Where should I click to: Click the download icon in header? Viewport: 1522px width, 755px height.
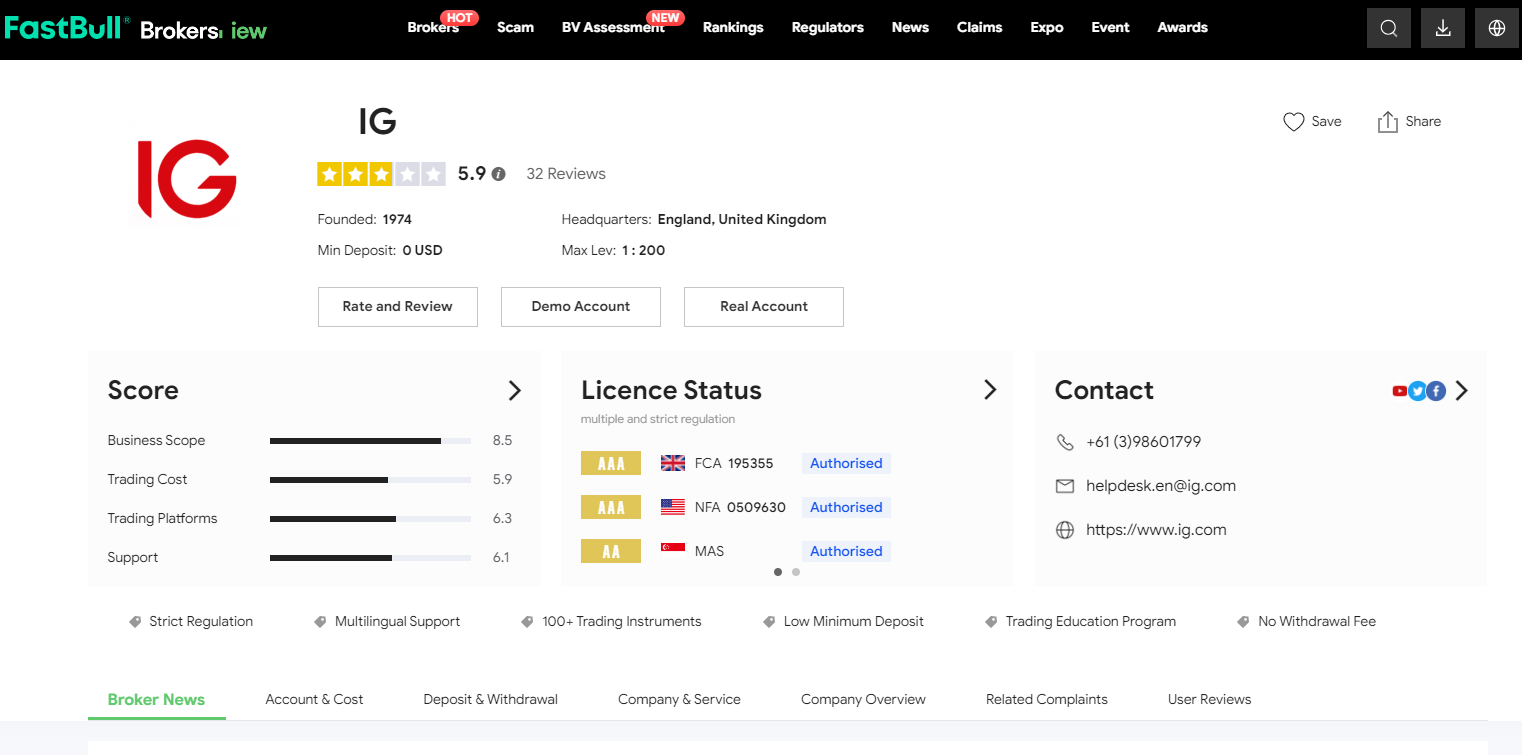pos(1442,29)
